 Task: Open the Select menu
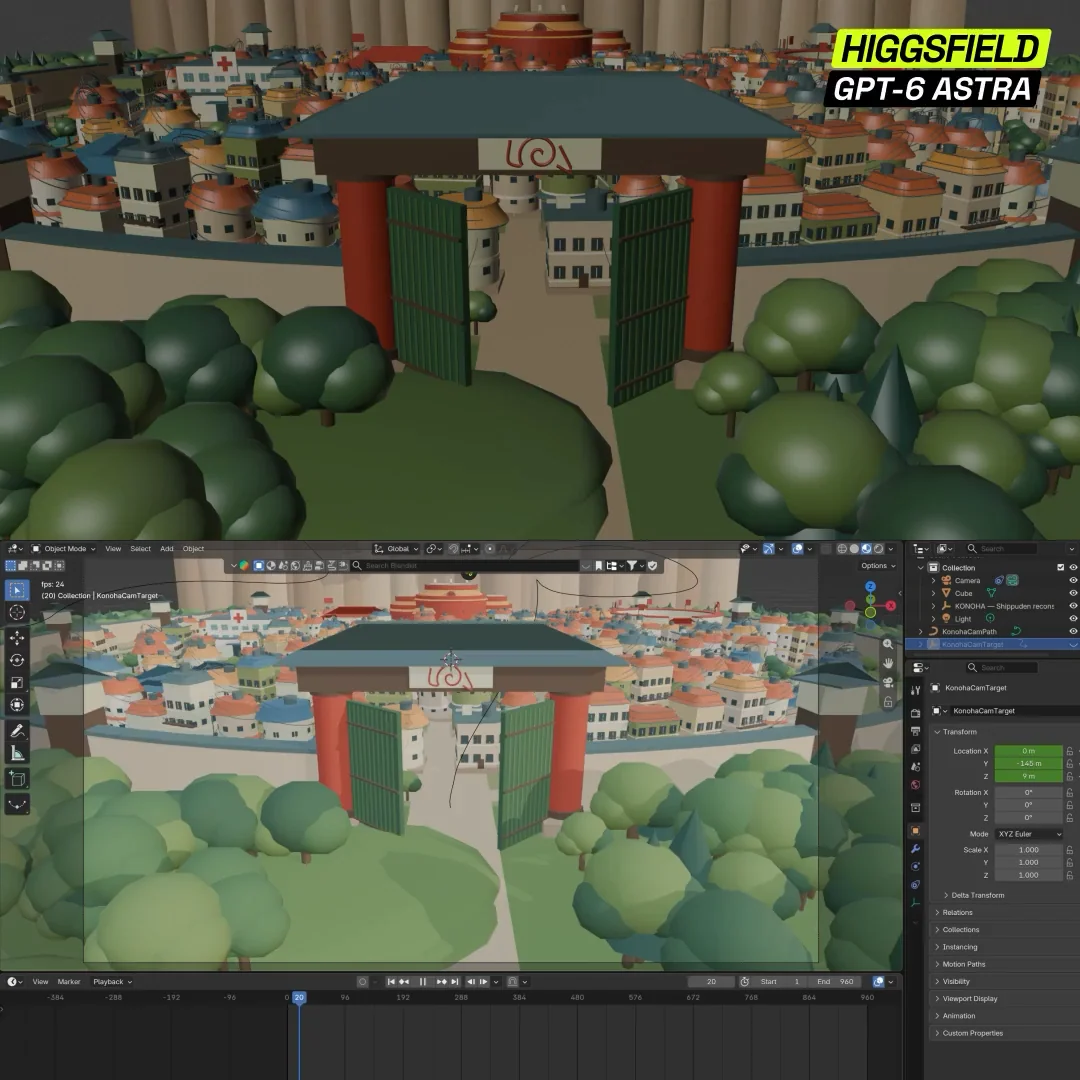(x=141, y=549)
